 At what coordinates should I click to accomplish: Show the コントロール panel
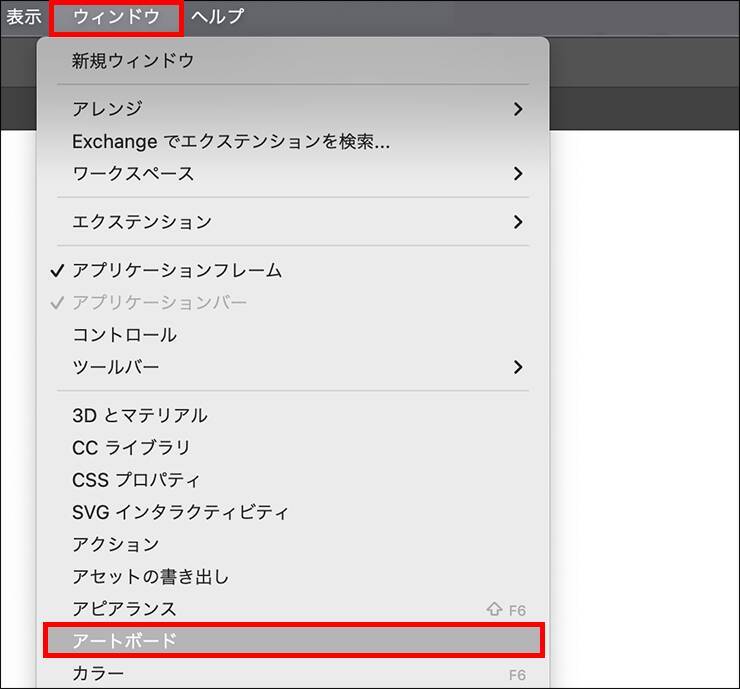(124, 334)
